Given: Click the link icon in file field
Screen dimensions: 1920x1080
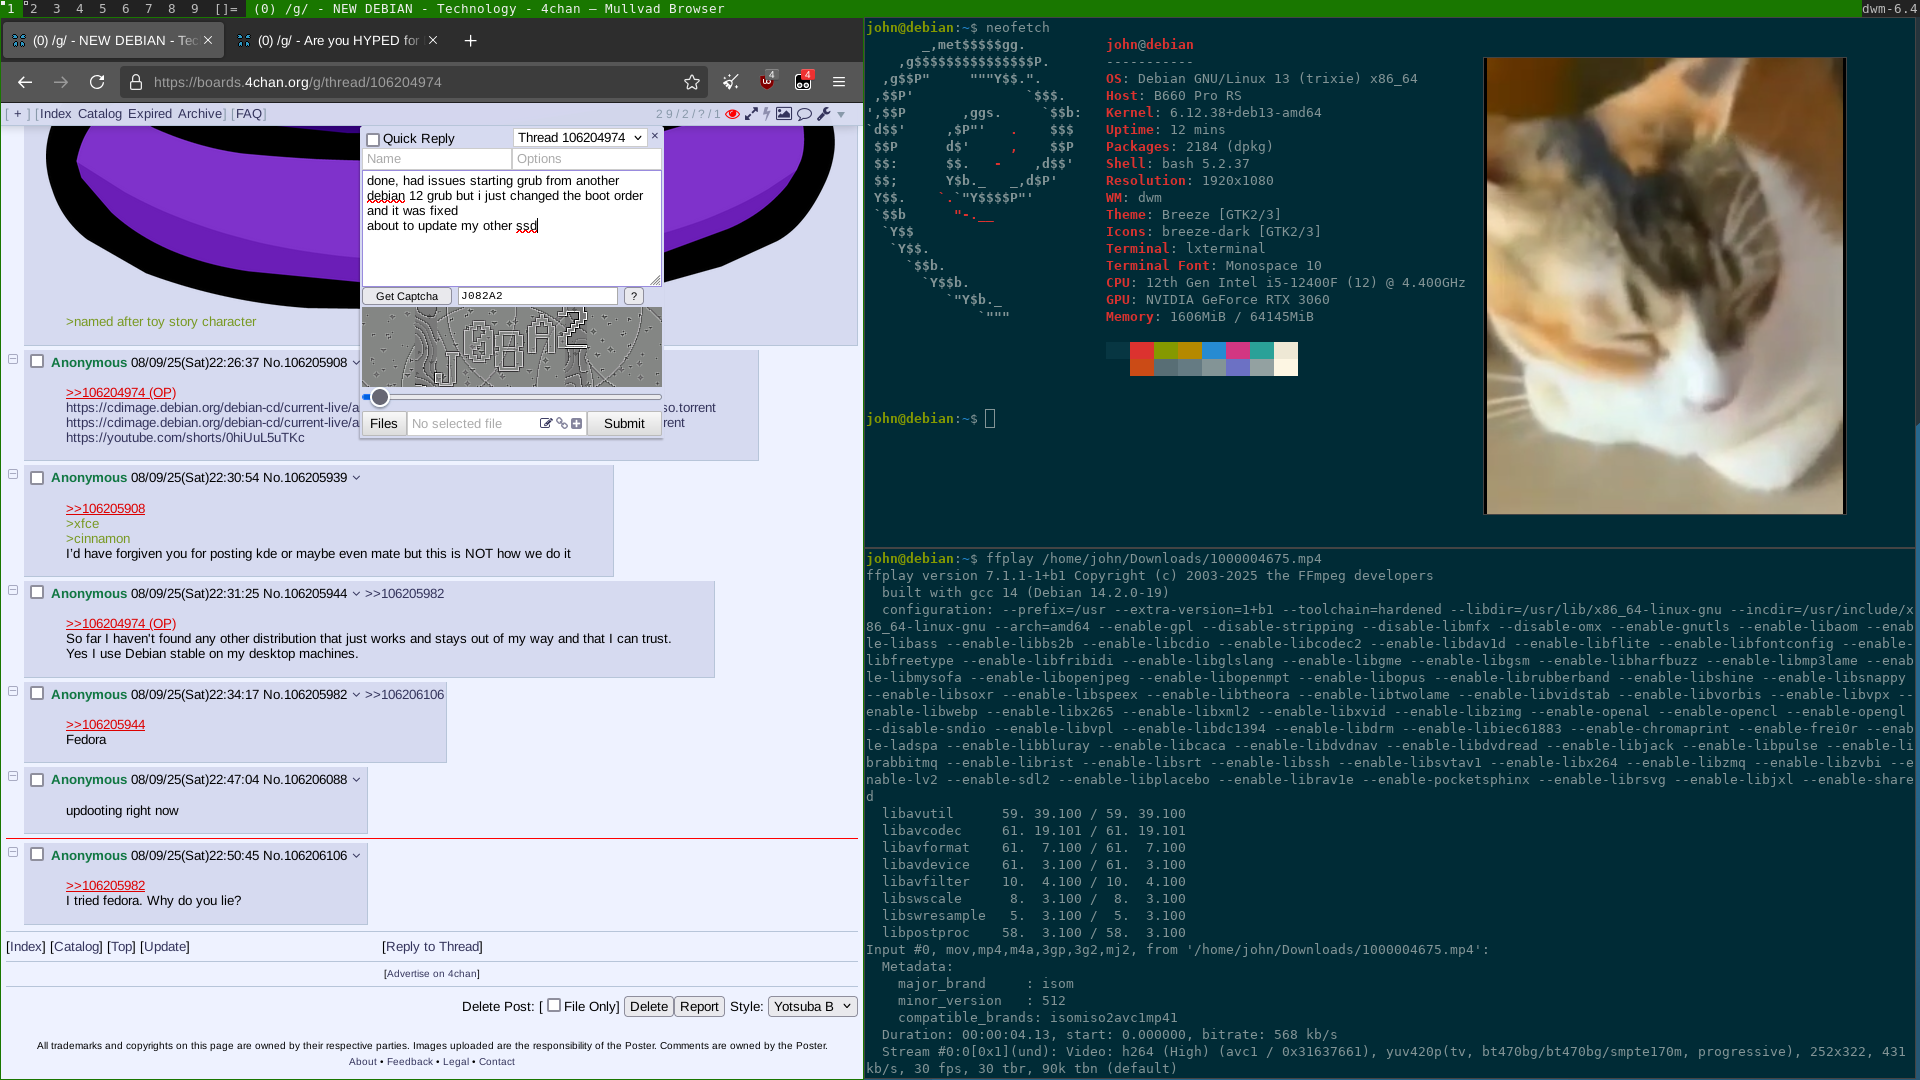Looking at the screenshot, I should click(x=562, y=424).
